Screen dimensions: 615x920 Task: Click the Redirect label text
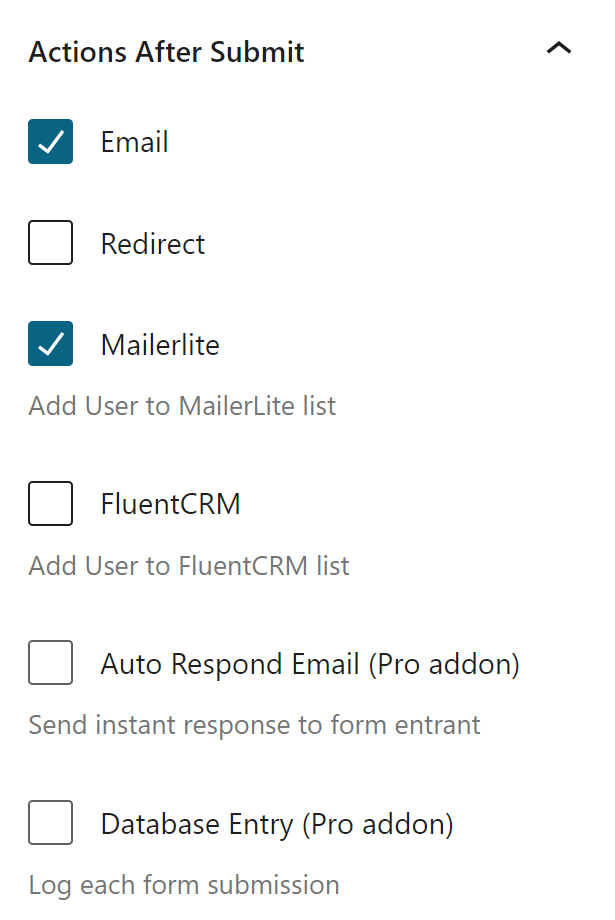(x=152, y=244)
